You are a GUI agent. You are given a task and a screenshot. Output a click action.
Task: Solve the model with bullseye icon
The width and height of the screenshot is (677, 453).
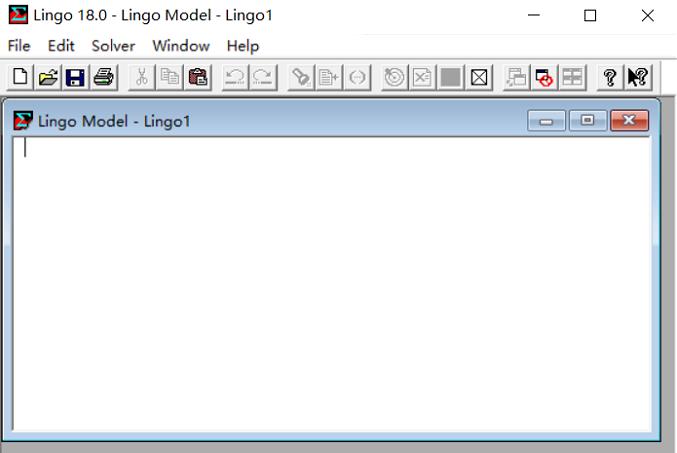coord(394,77)
